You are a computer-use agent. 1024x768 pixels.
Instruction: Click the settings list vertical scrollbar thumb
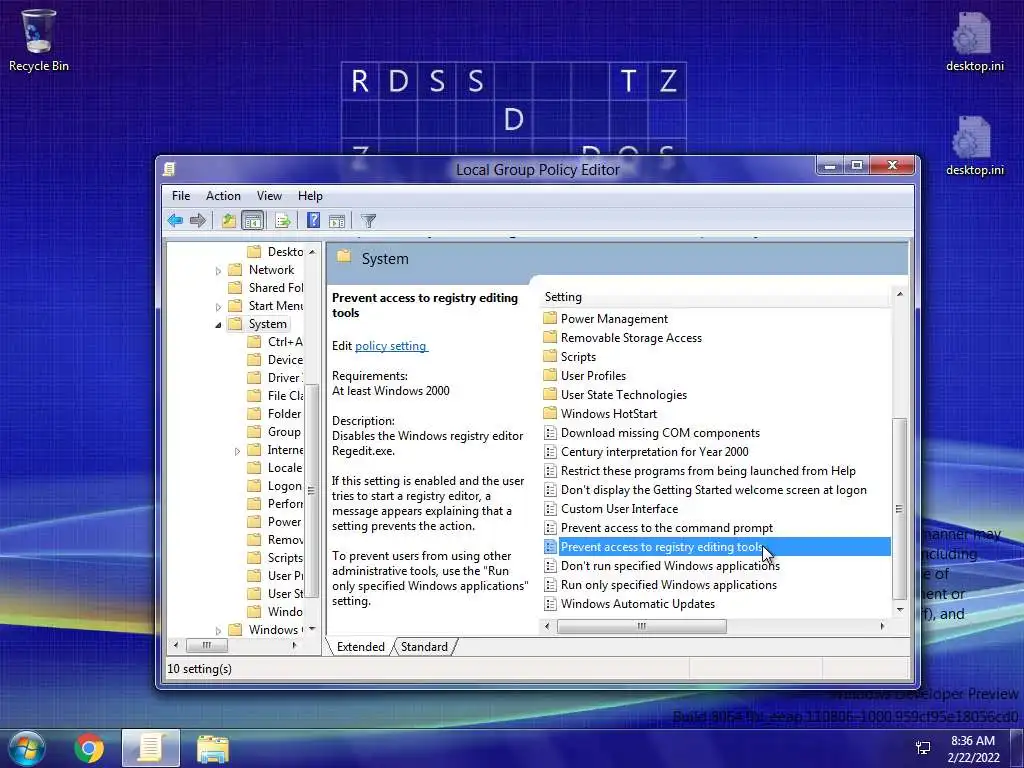pos(899,508)
